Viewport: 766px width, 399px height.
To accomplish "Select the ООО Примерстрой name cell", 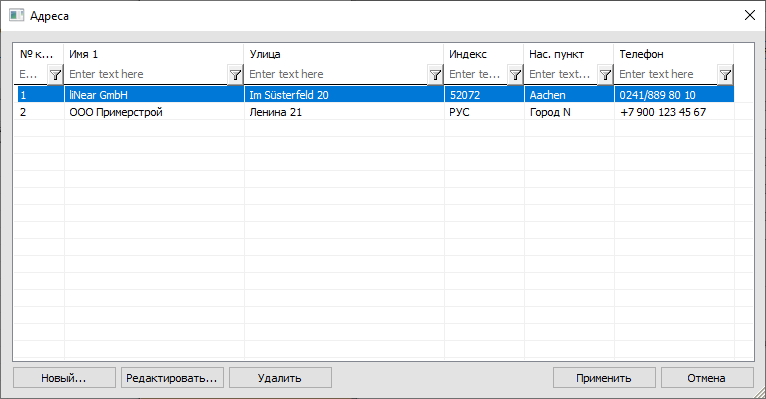I will 154,112.
